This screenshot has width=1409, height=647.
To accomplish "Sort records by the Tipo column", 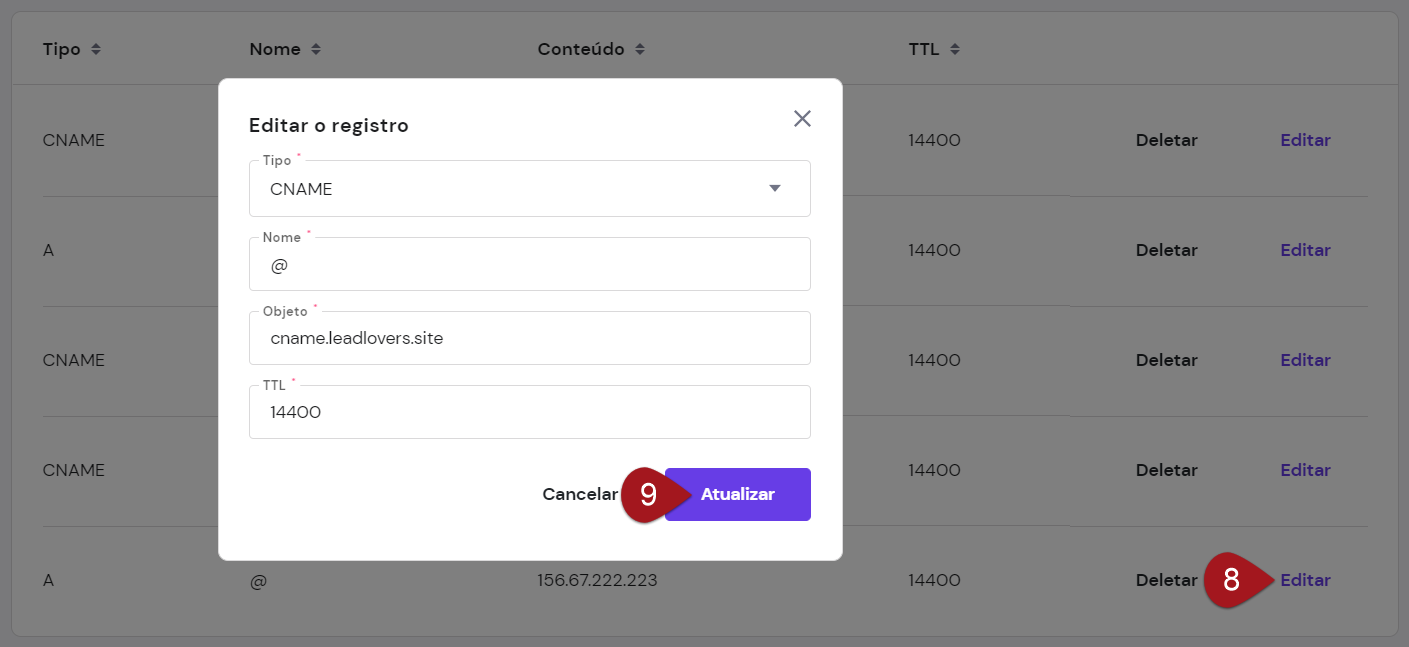I will pyautogui.click(x=96, y=49).
